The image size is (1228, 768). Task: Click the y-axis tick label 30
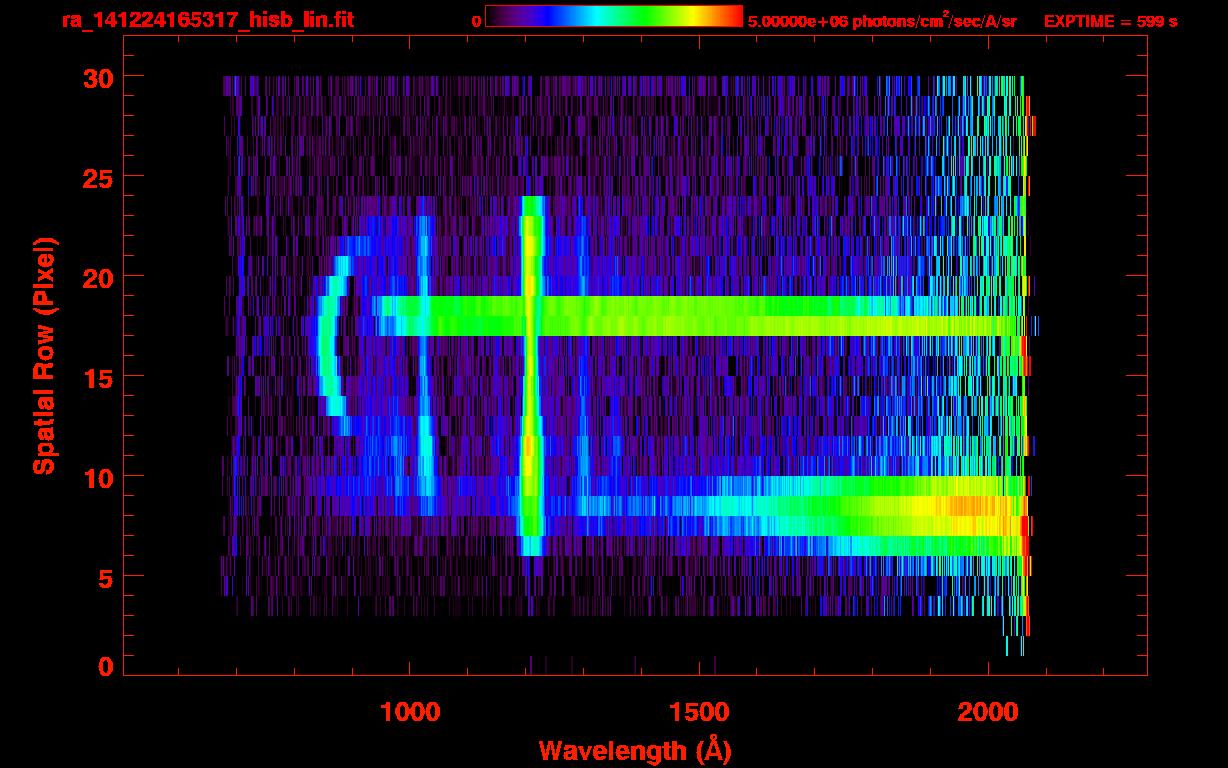[97, 77]
